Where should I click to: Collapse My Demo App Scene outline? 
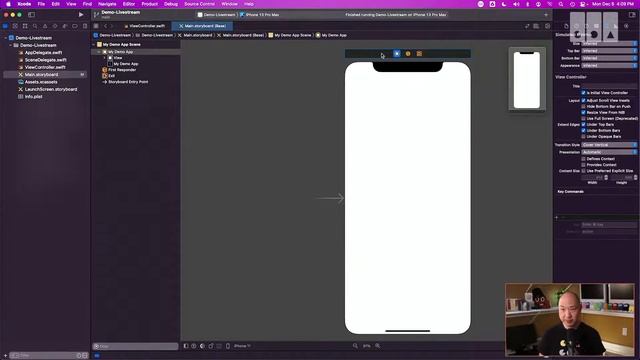[94, 44]
